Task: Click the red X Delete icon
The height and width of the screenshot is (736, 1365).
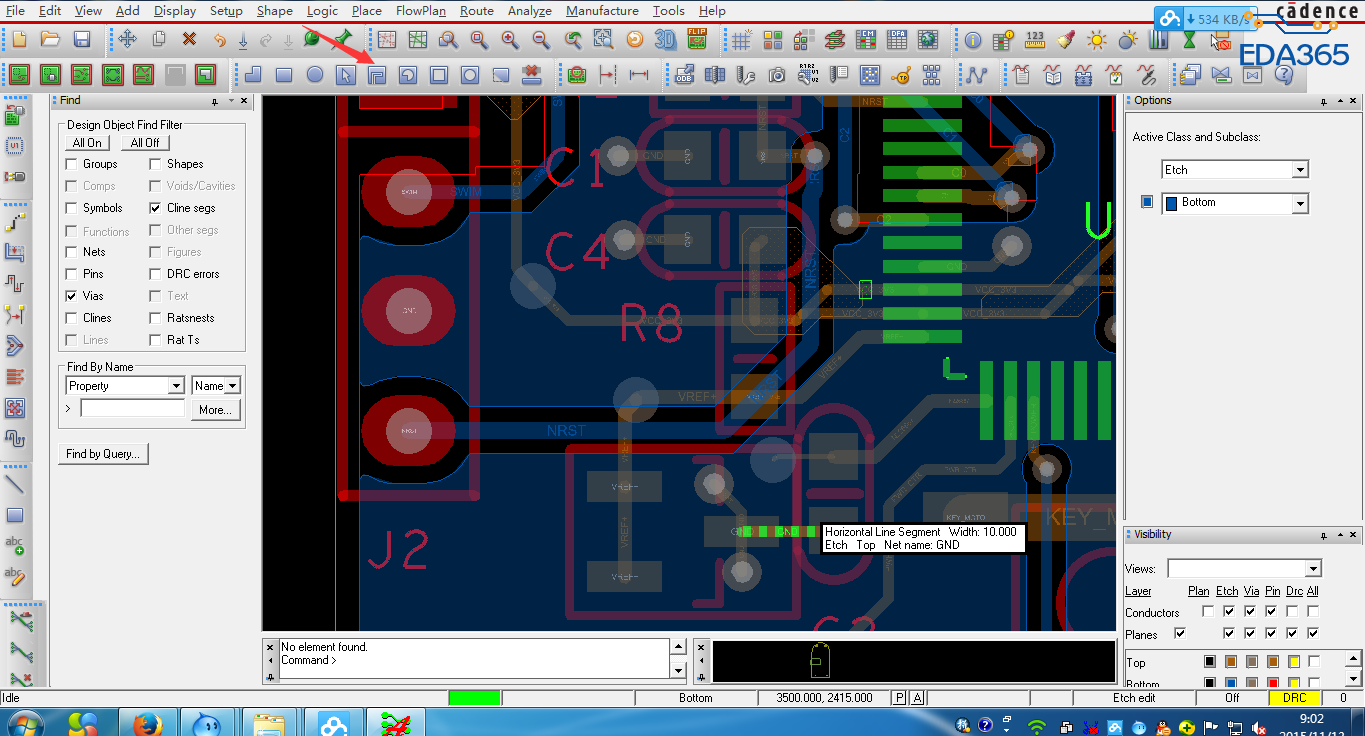Action: point(189,40)
